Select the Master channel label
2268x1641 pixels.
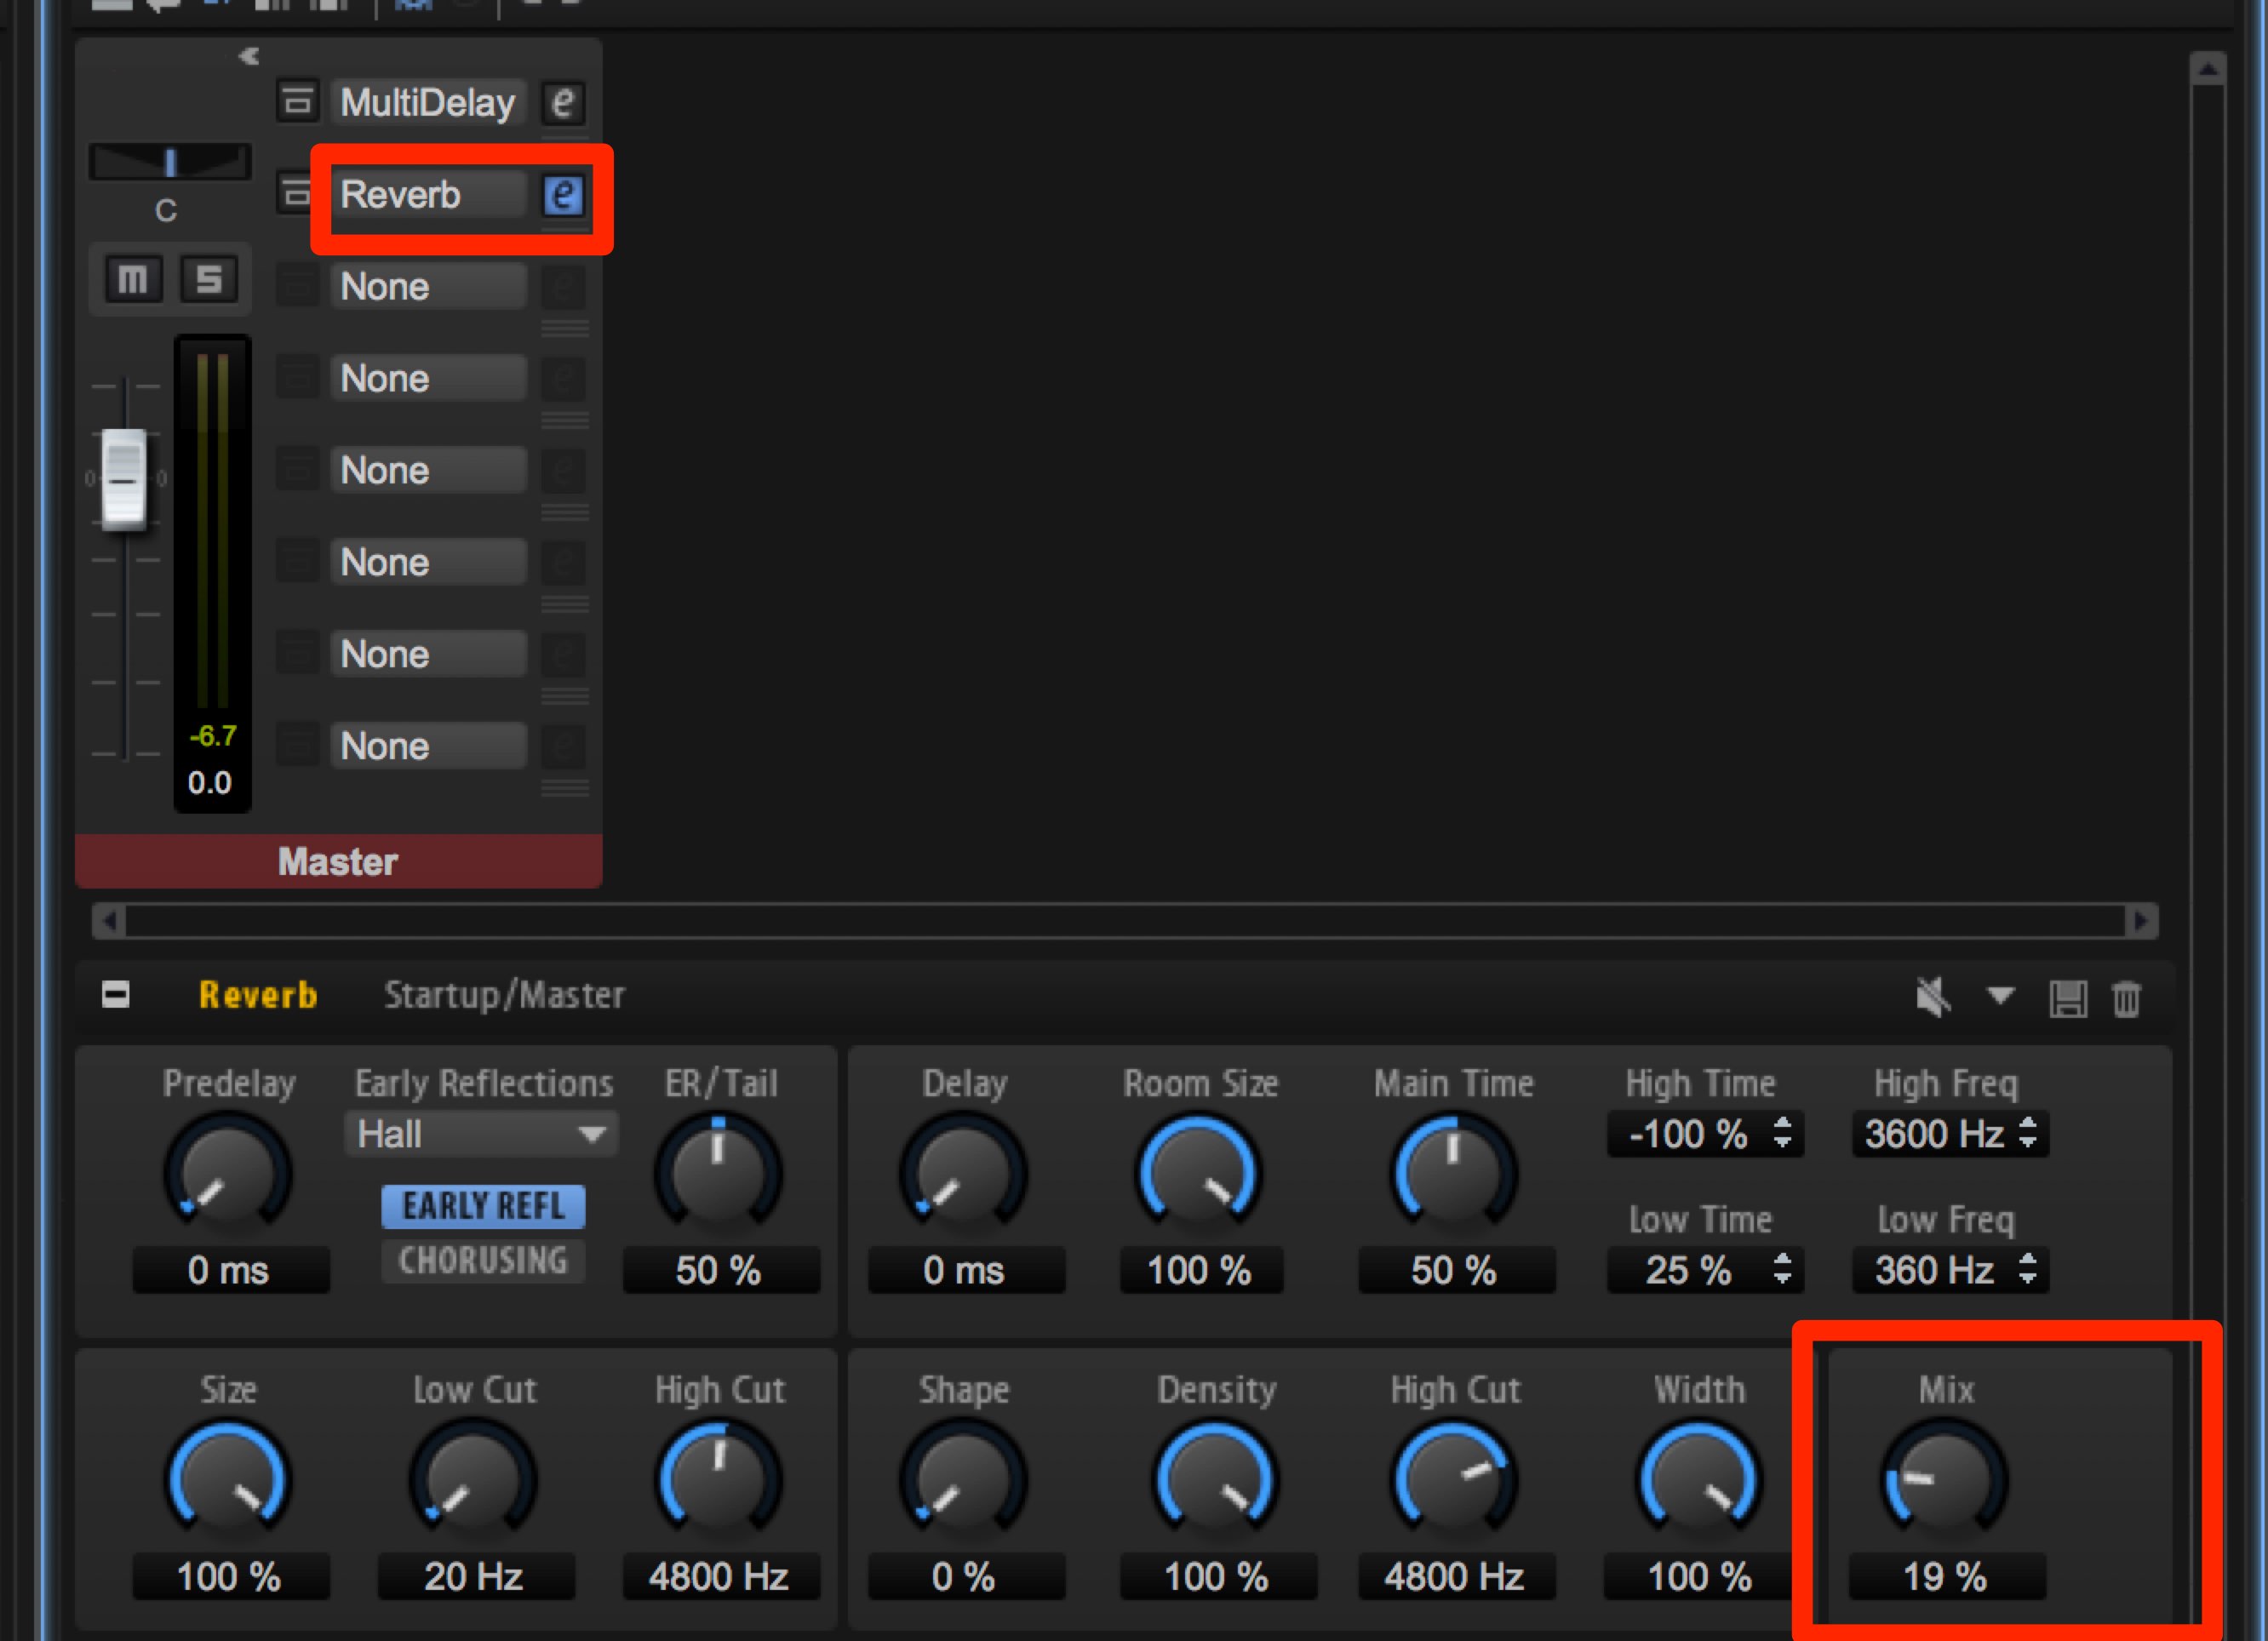coord(338,862)
